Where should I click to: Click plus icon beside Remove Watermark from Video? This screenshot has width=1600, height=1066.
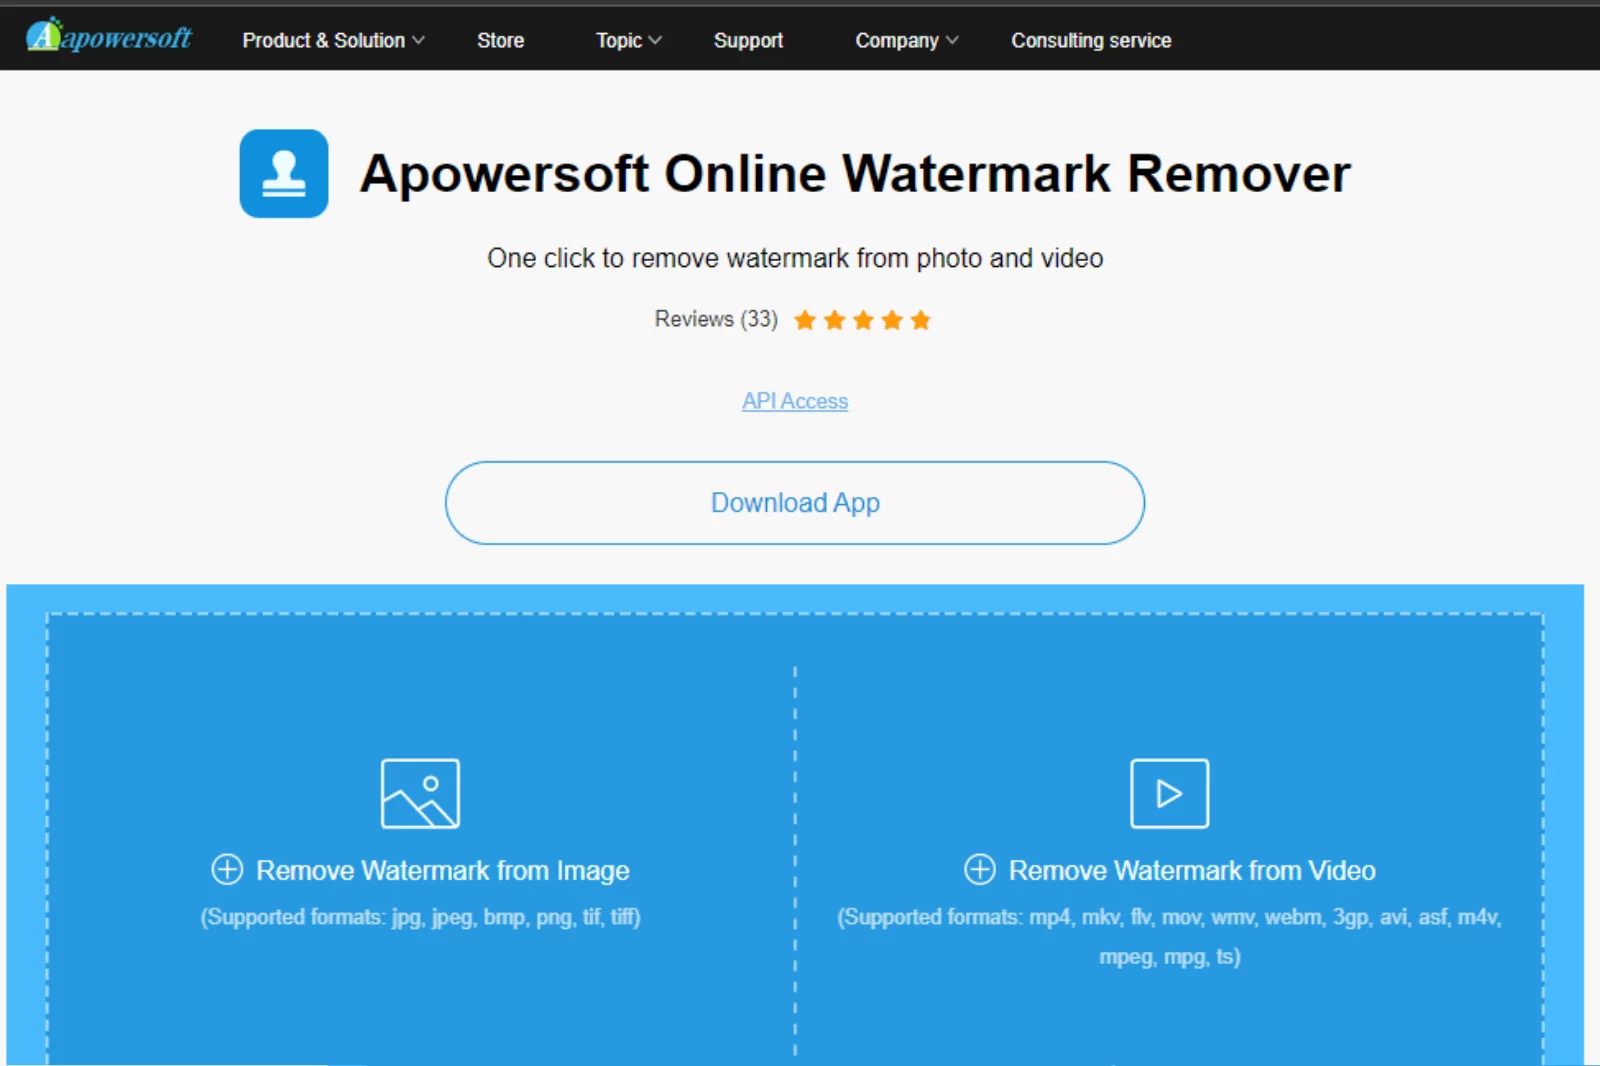point(979,869)
